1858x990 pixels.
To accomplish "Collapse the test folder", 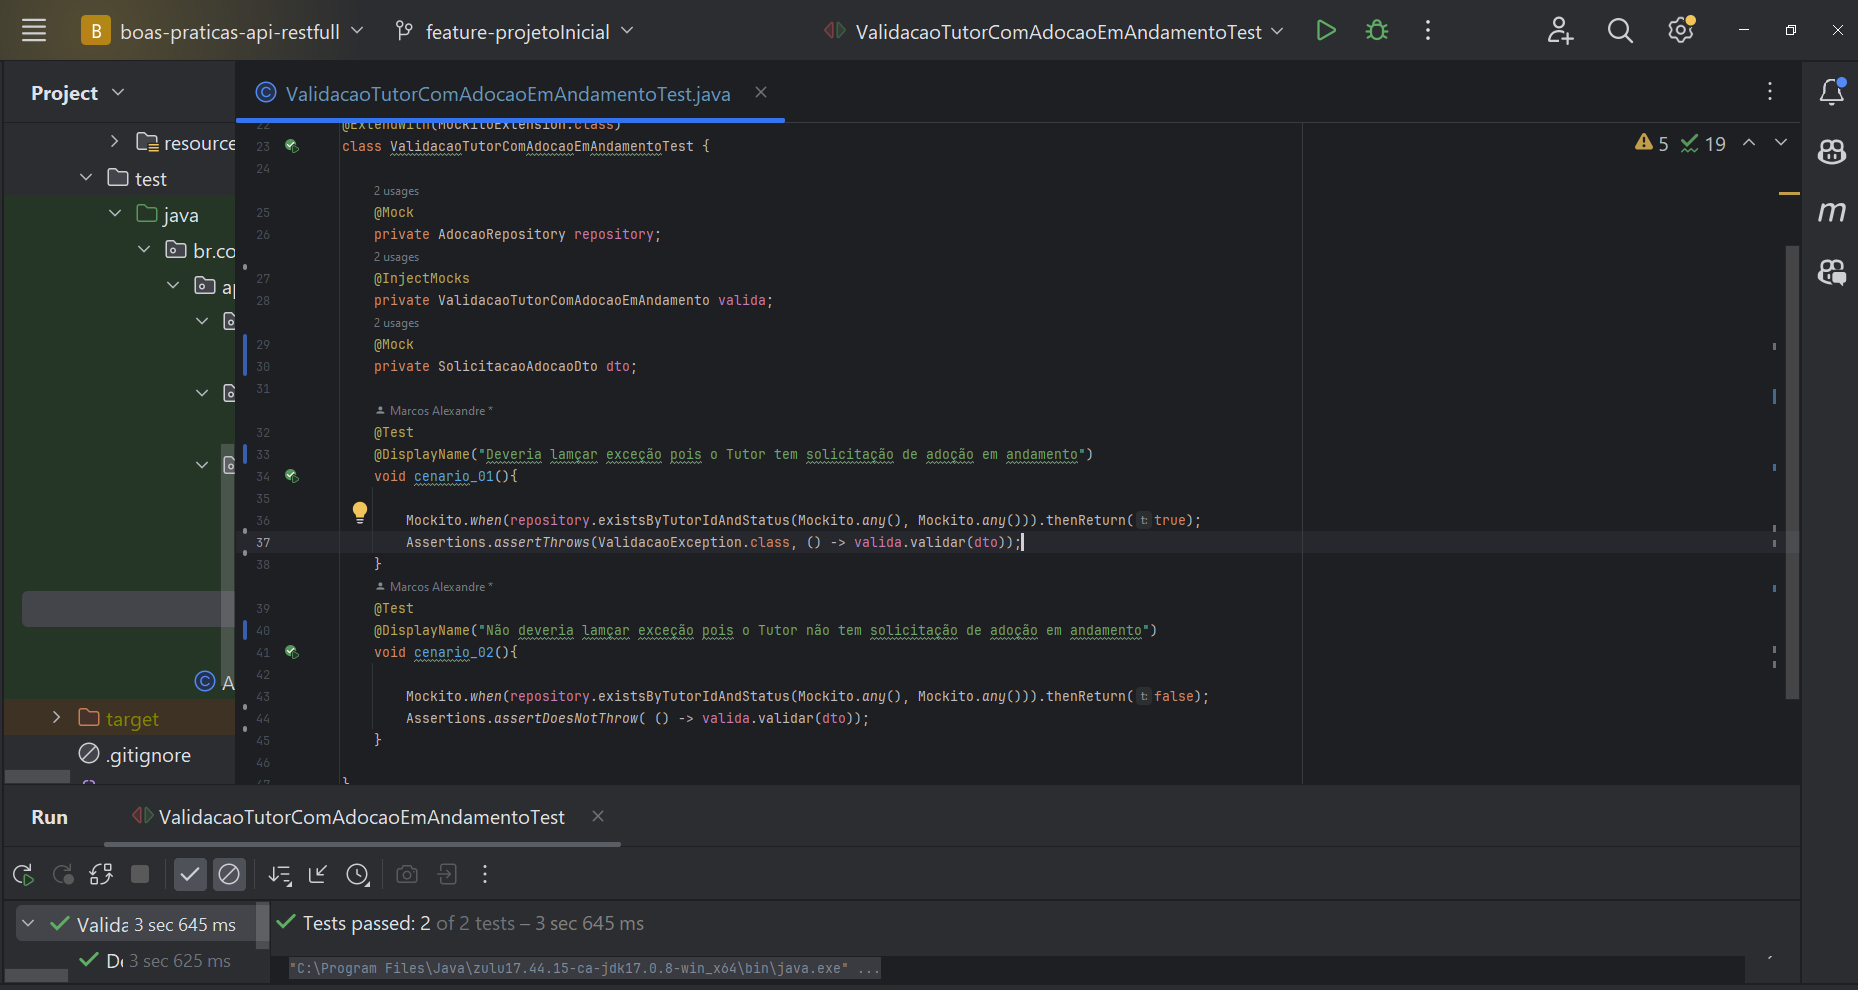I will (x=86, y=178).
